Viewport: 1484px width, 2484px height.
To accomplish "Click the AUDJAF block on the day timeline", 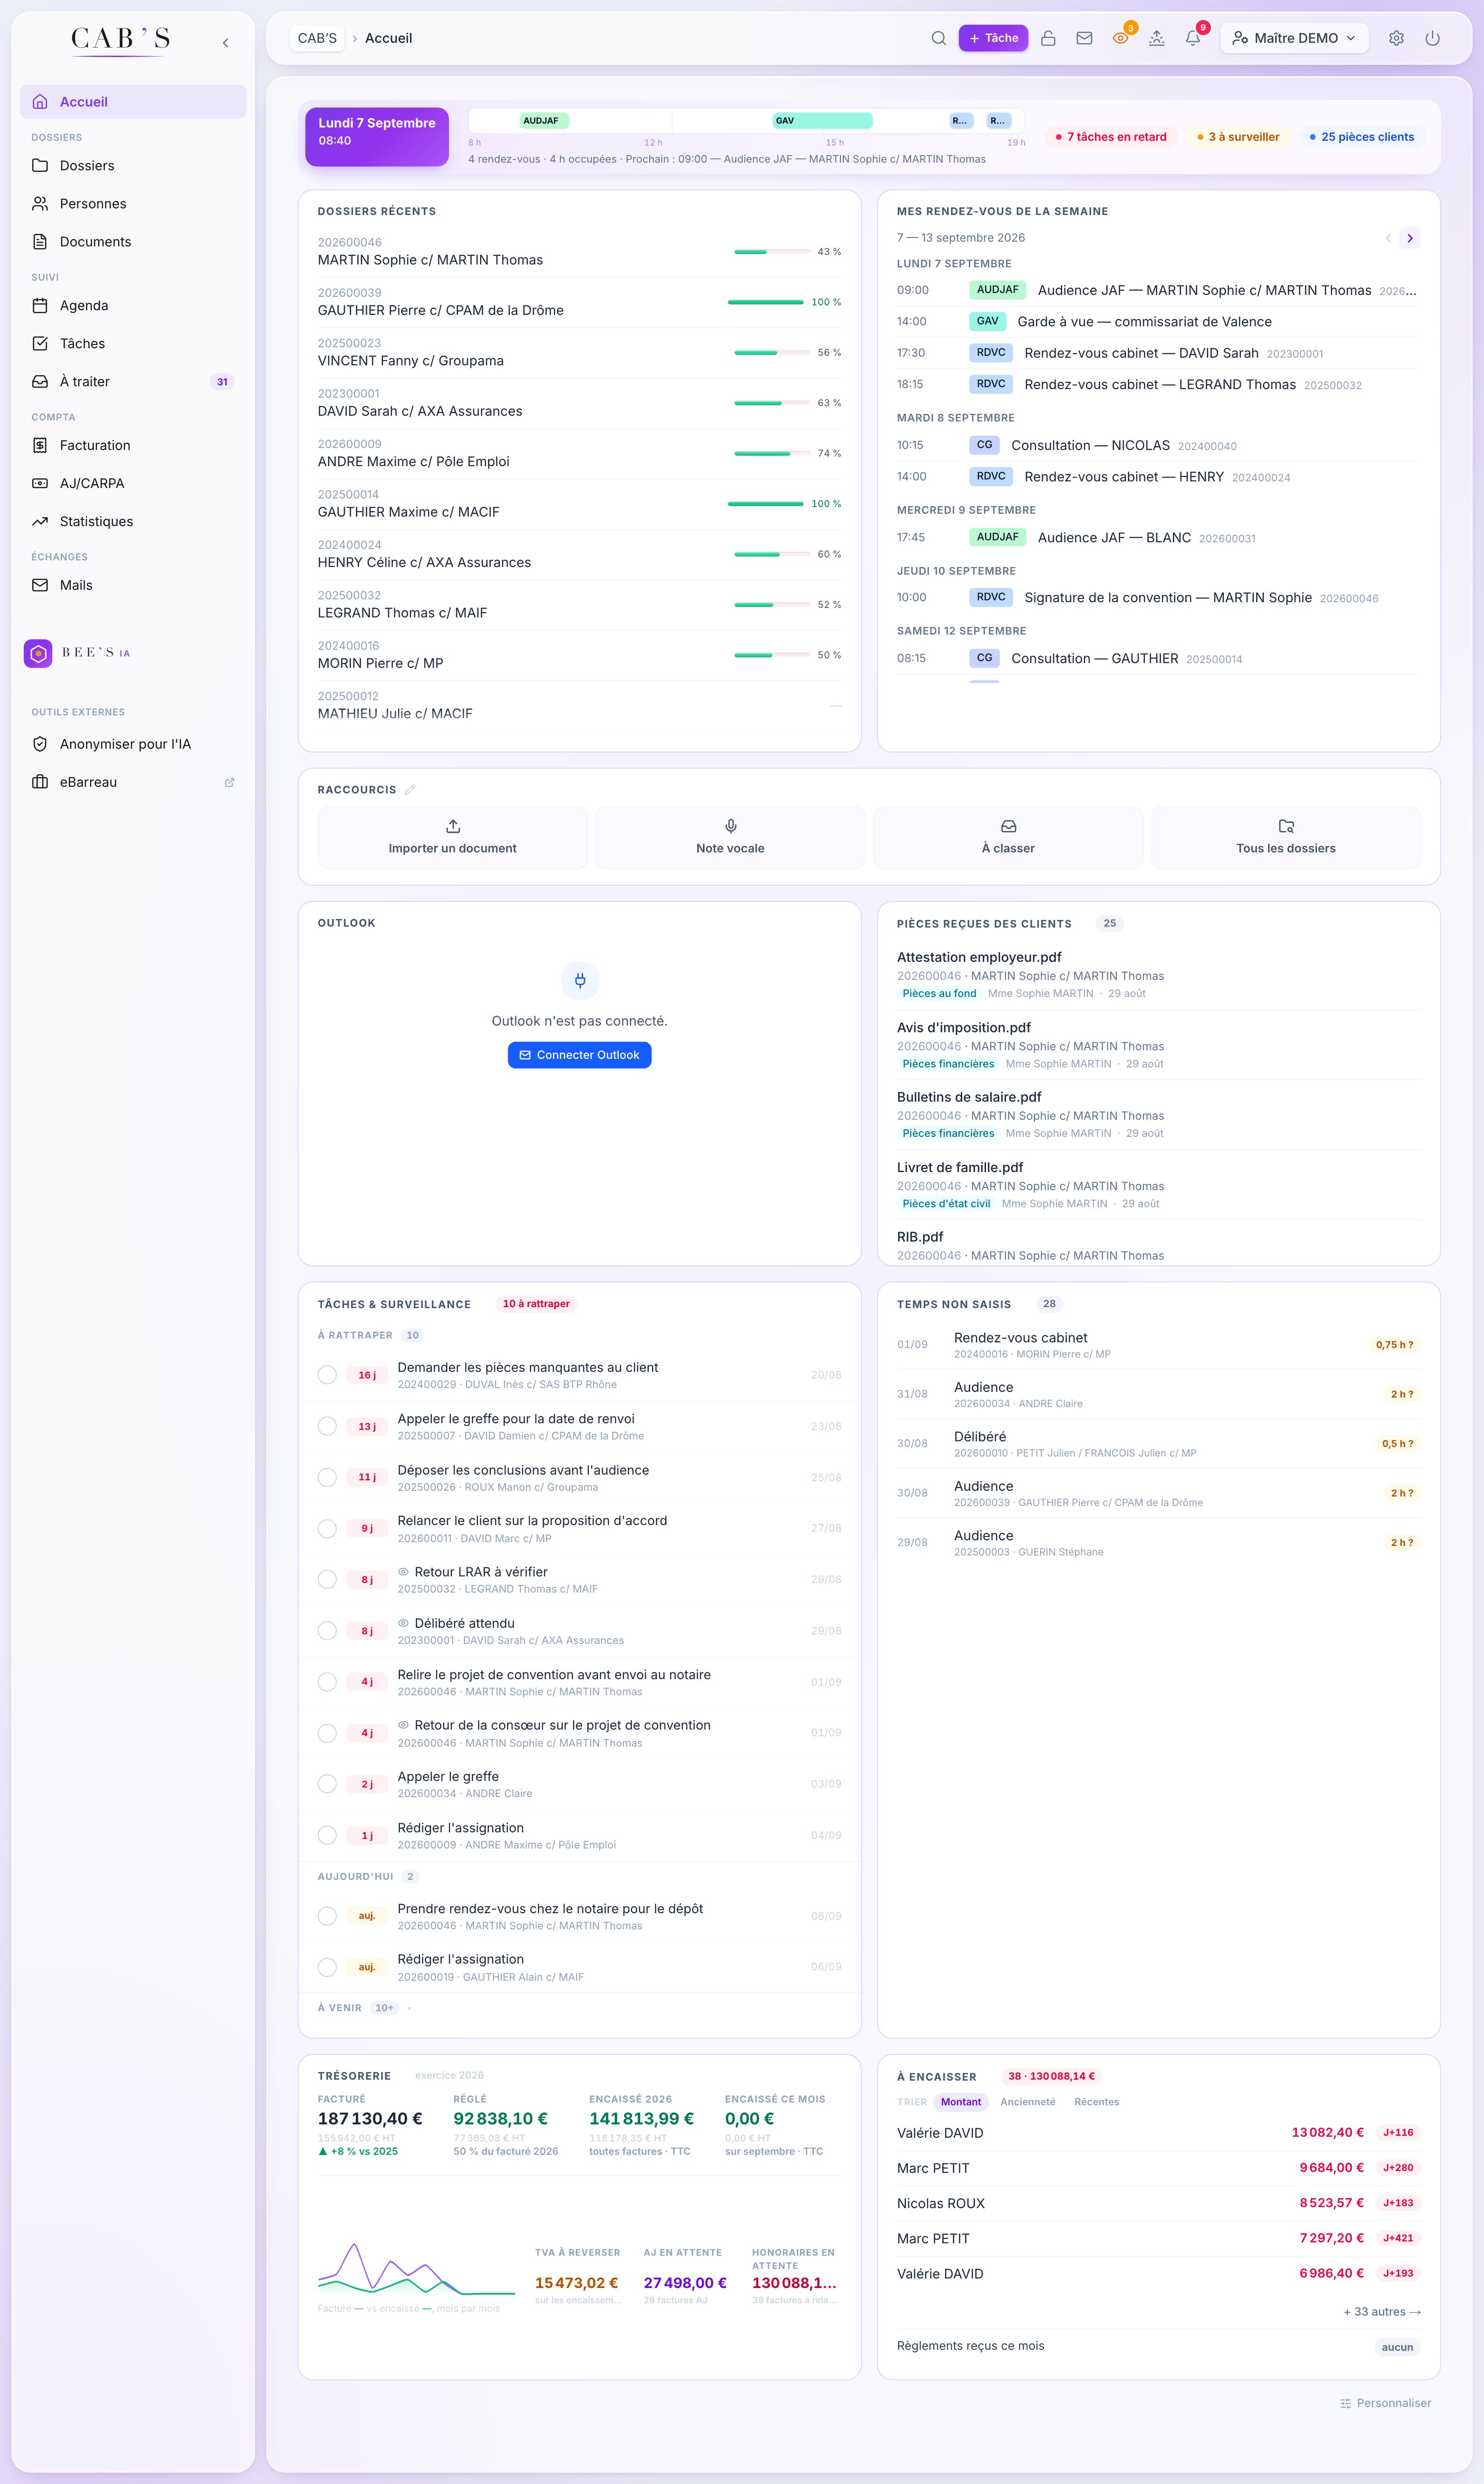I will coord(544,121).
